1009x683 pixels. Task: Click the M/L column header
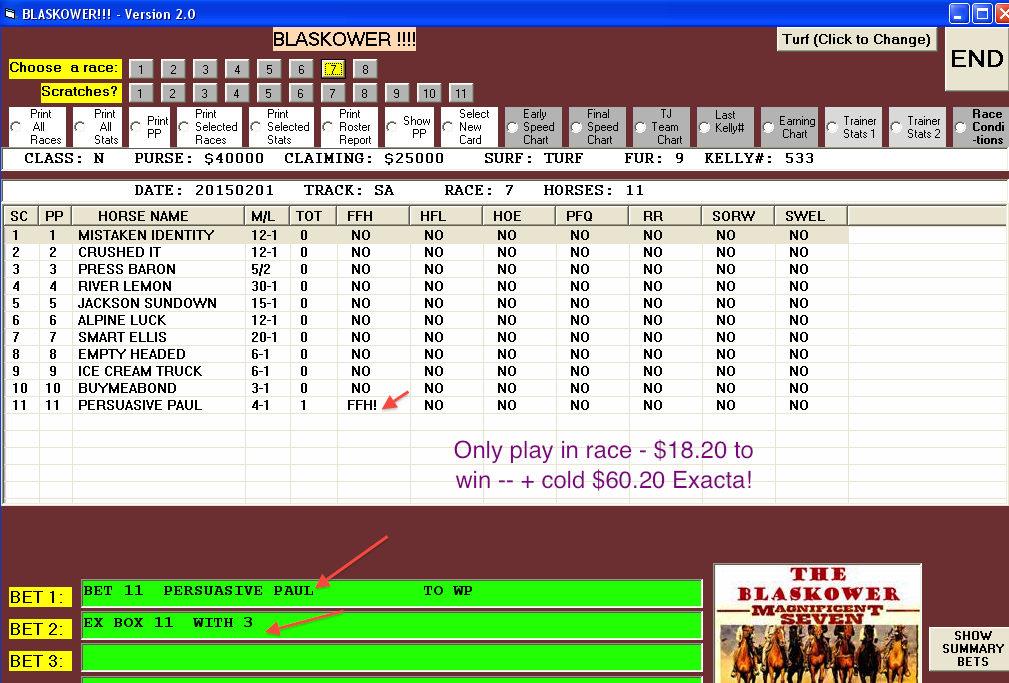[267, 216]
